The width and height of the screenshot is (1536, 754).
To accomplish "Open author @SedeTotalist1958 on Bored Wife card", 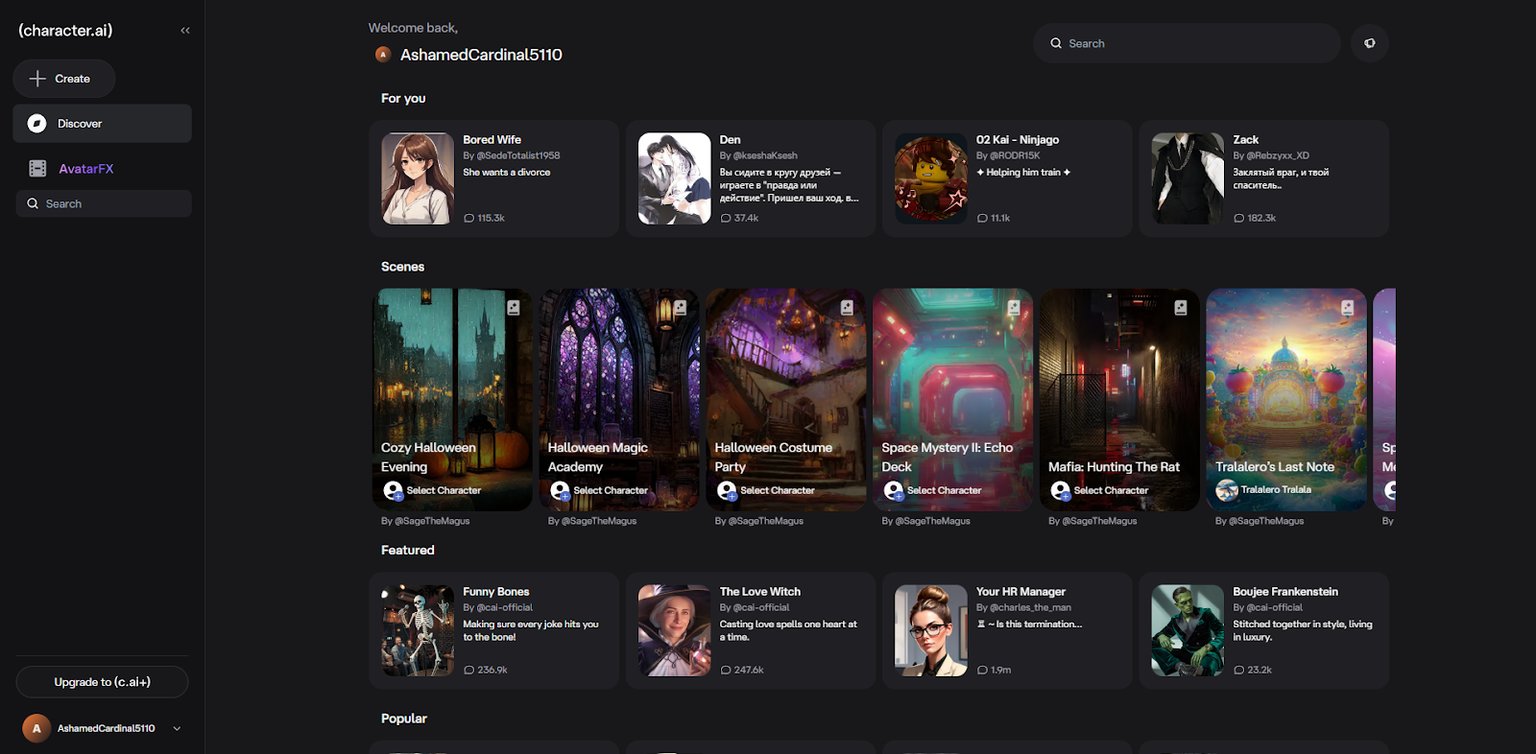I will [516, 156].
